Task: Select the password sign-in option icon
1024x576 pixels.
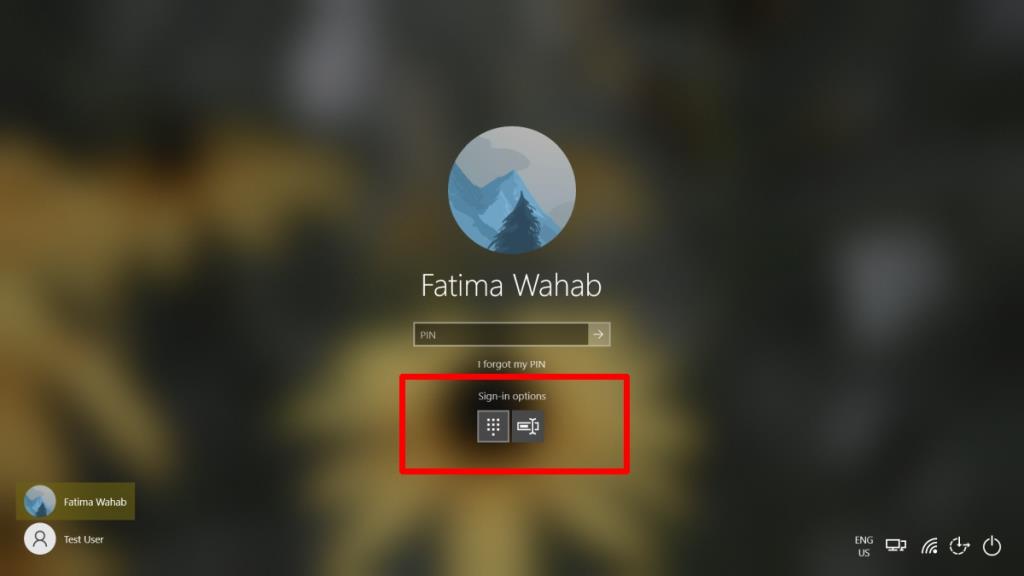Action: click(527, 426)
